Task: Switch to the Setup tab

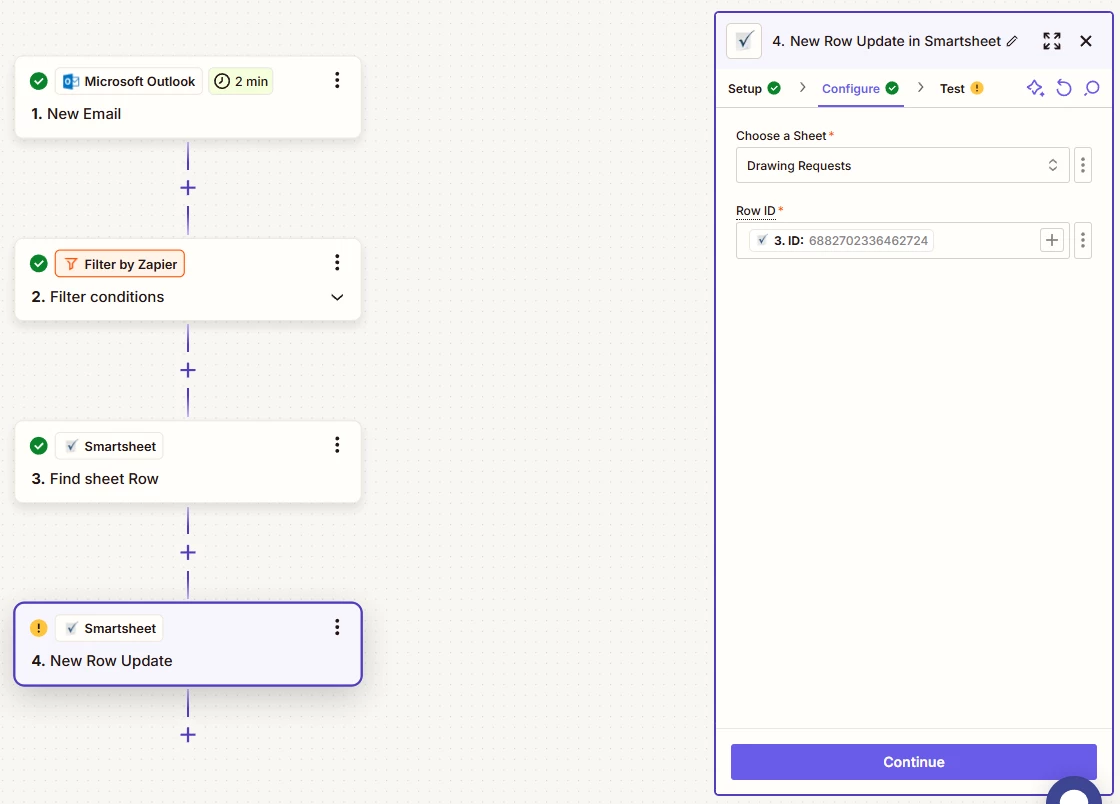Action: coord(754,89)
